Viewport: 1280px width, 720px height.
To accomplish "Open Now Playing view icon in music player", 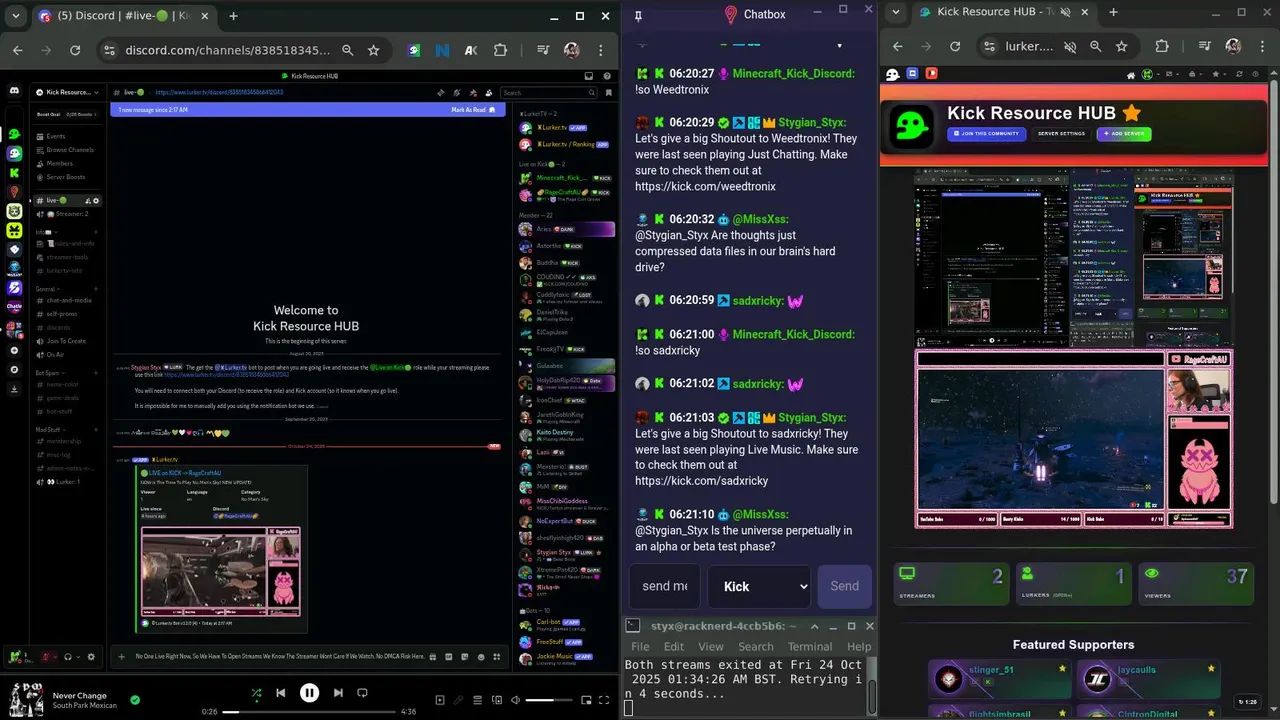I will point(440,700).
